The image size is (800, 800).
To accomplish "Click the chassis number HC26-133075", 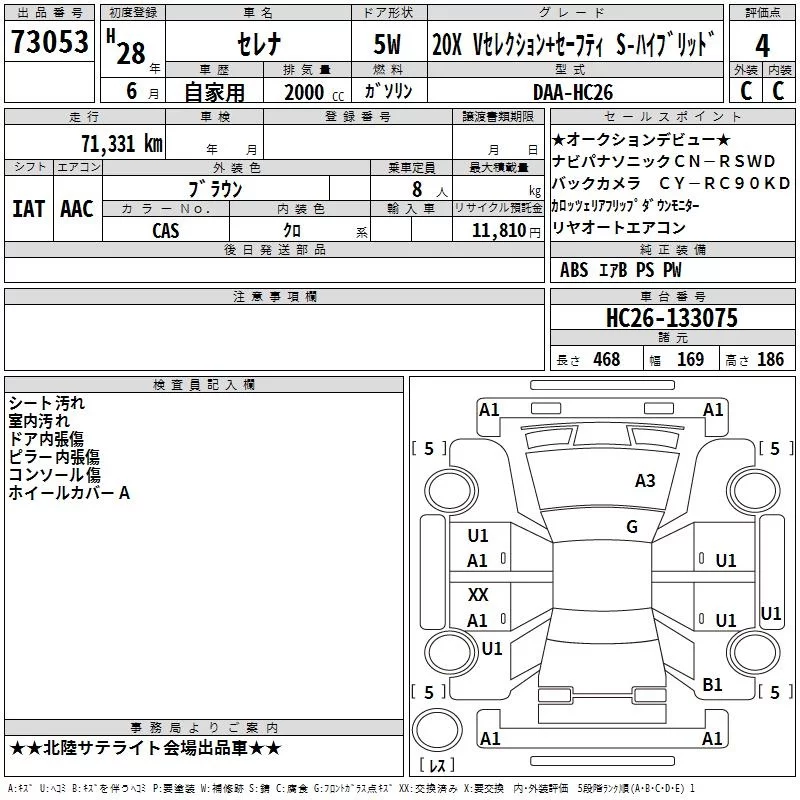I will pyautogui.click(x=672, y=318).
